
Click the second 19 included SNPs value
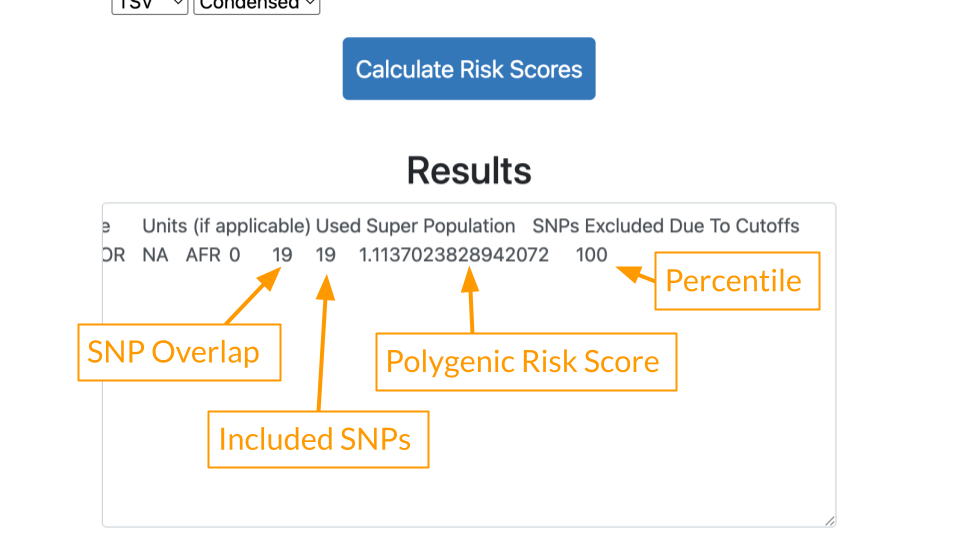coord(326,255)
